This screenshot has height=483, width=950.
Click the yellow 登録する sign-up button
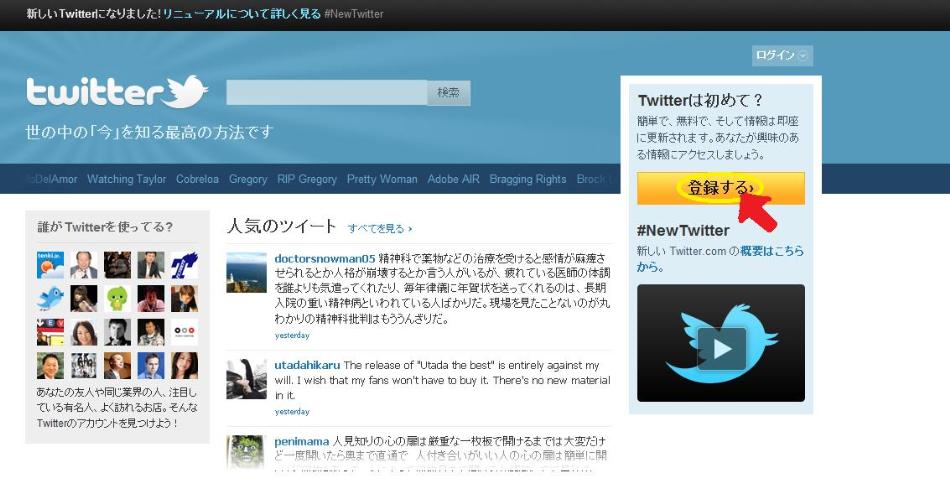(720, 188)
